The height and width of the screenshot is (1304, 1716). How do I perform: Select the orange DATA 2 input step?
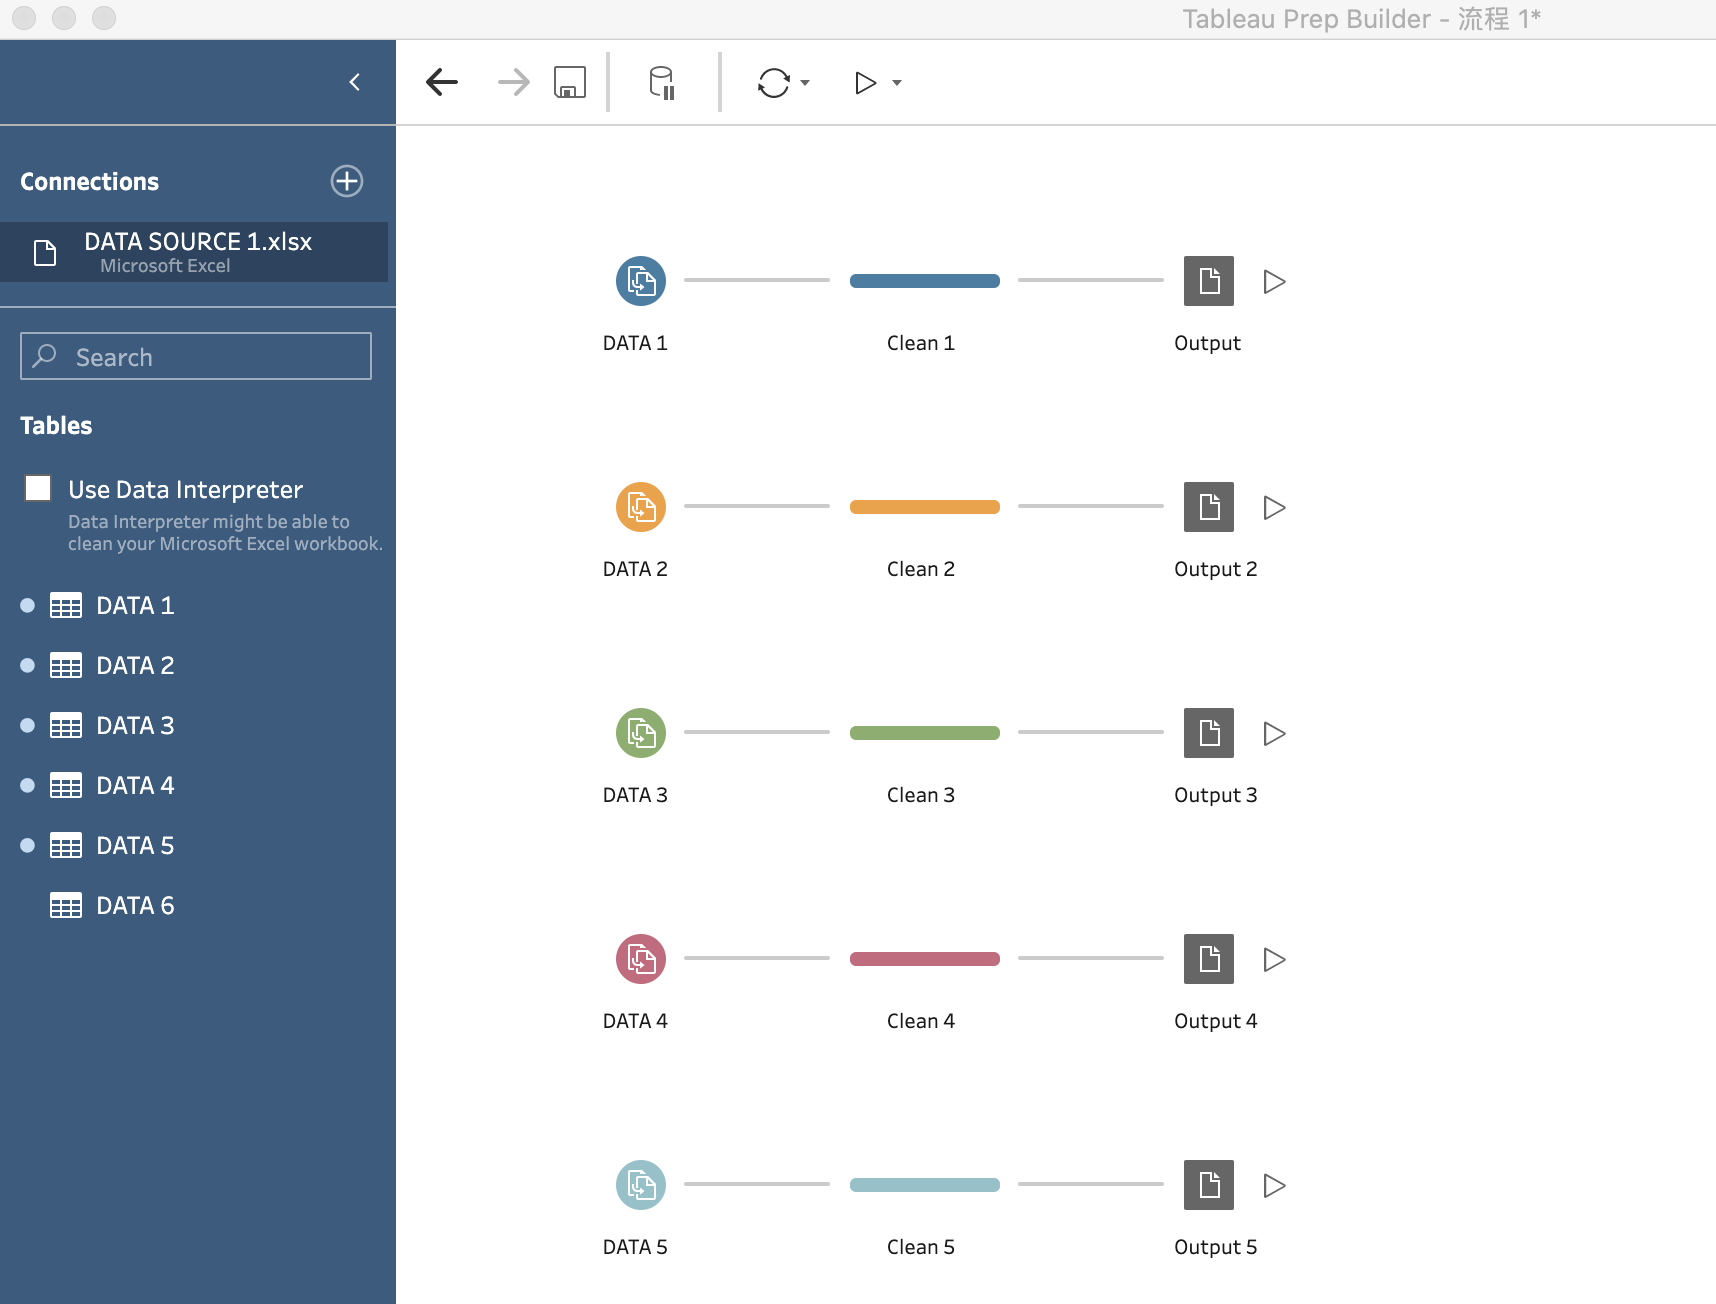tap(640, 507)
